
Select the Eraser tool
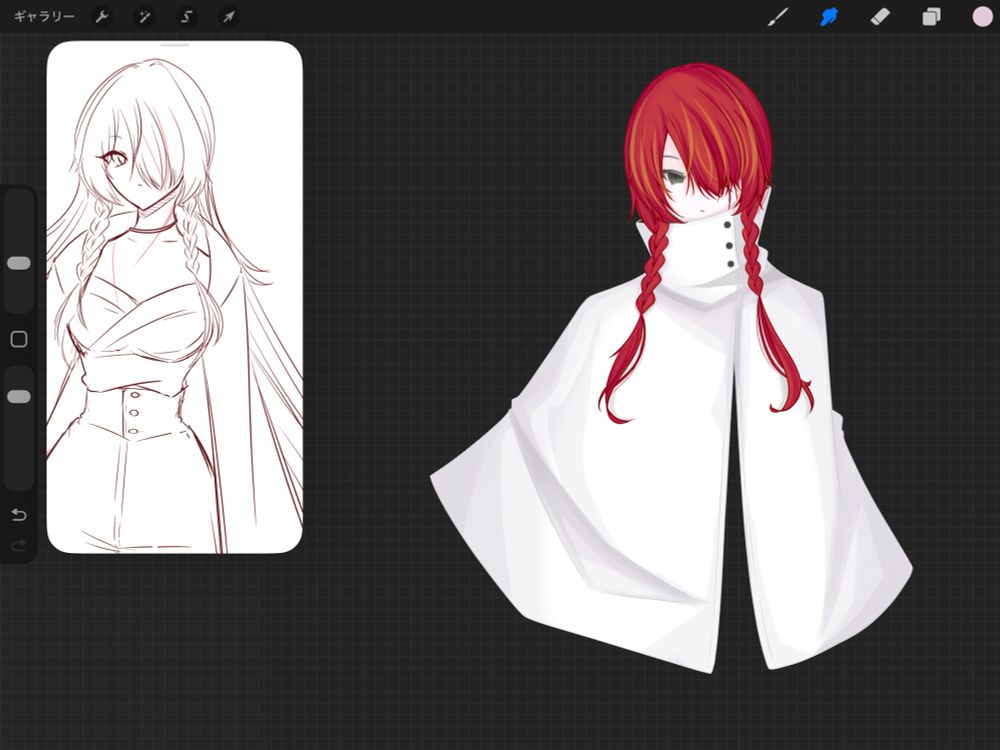click(880, 17)
